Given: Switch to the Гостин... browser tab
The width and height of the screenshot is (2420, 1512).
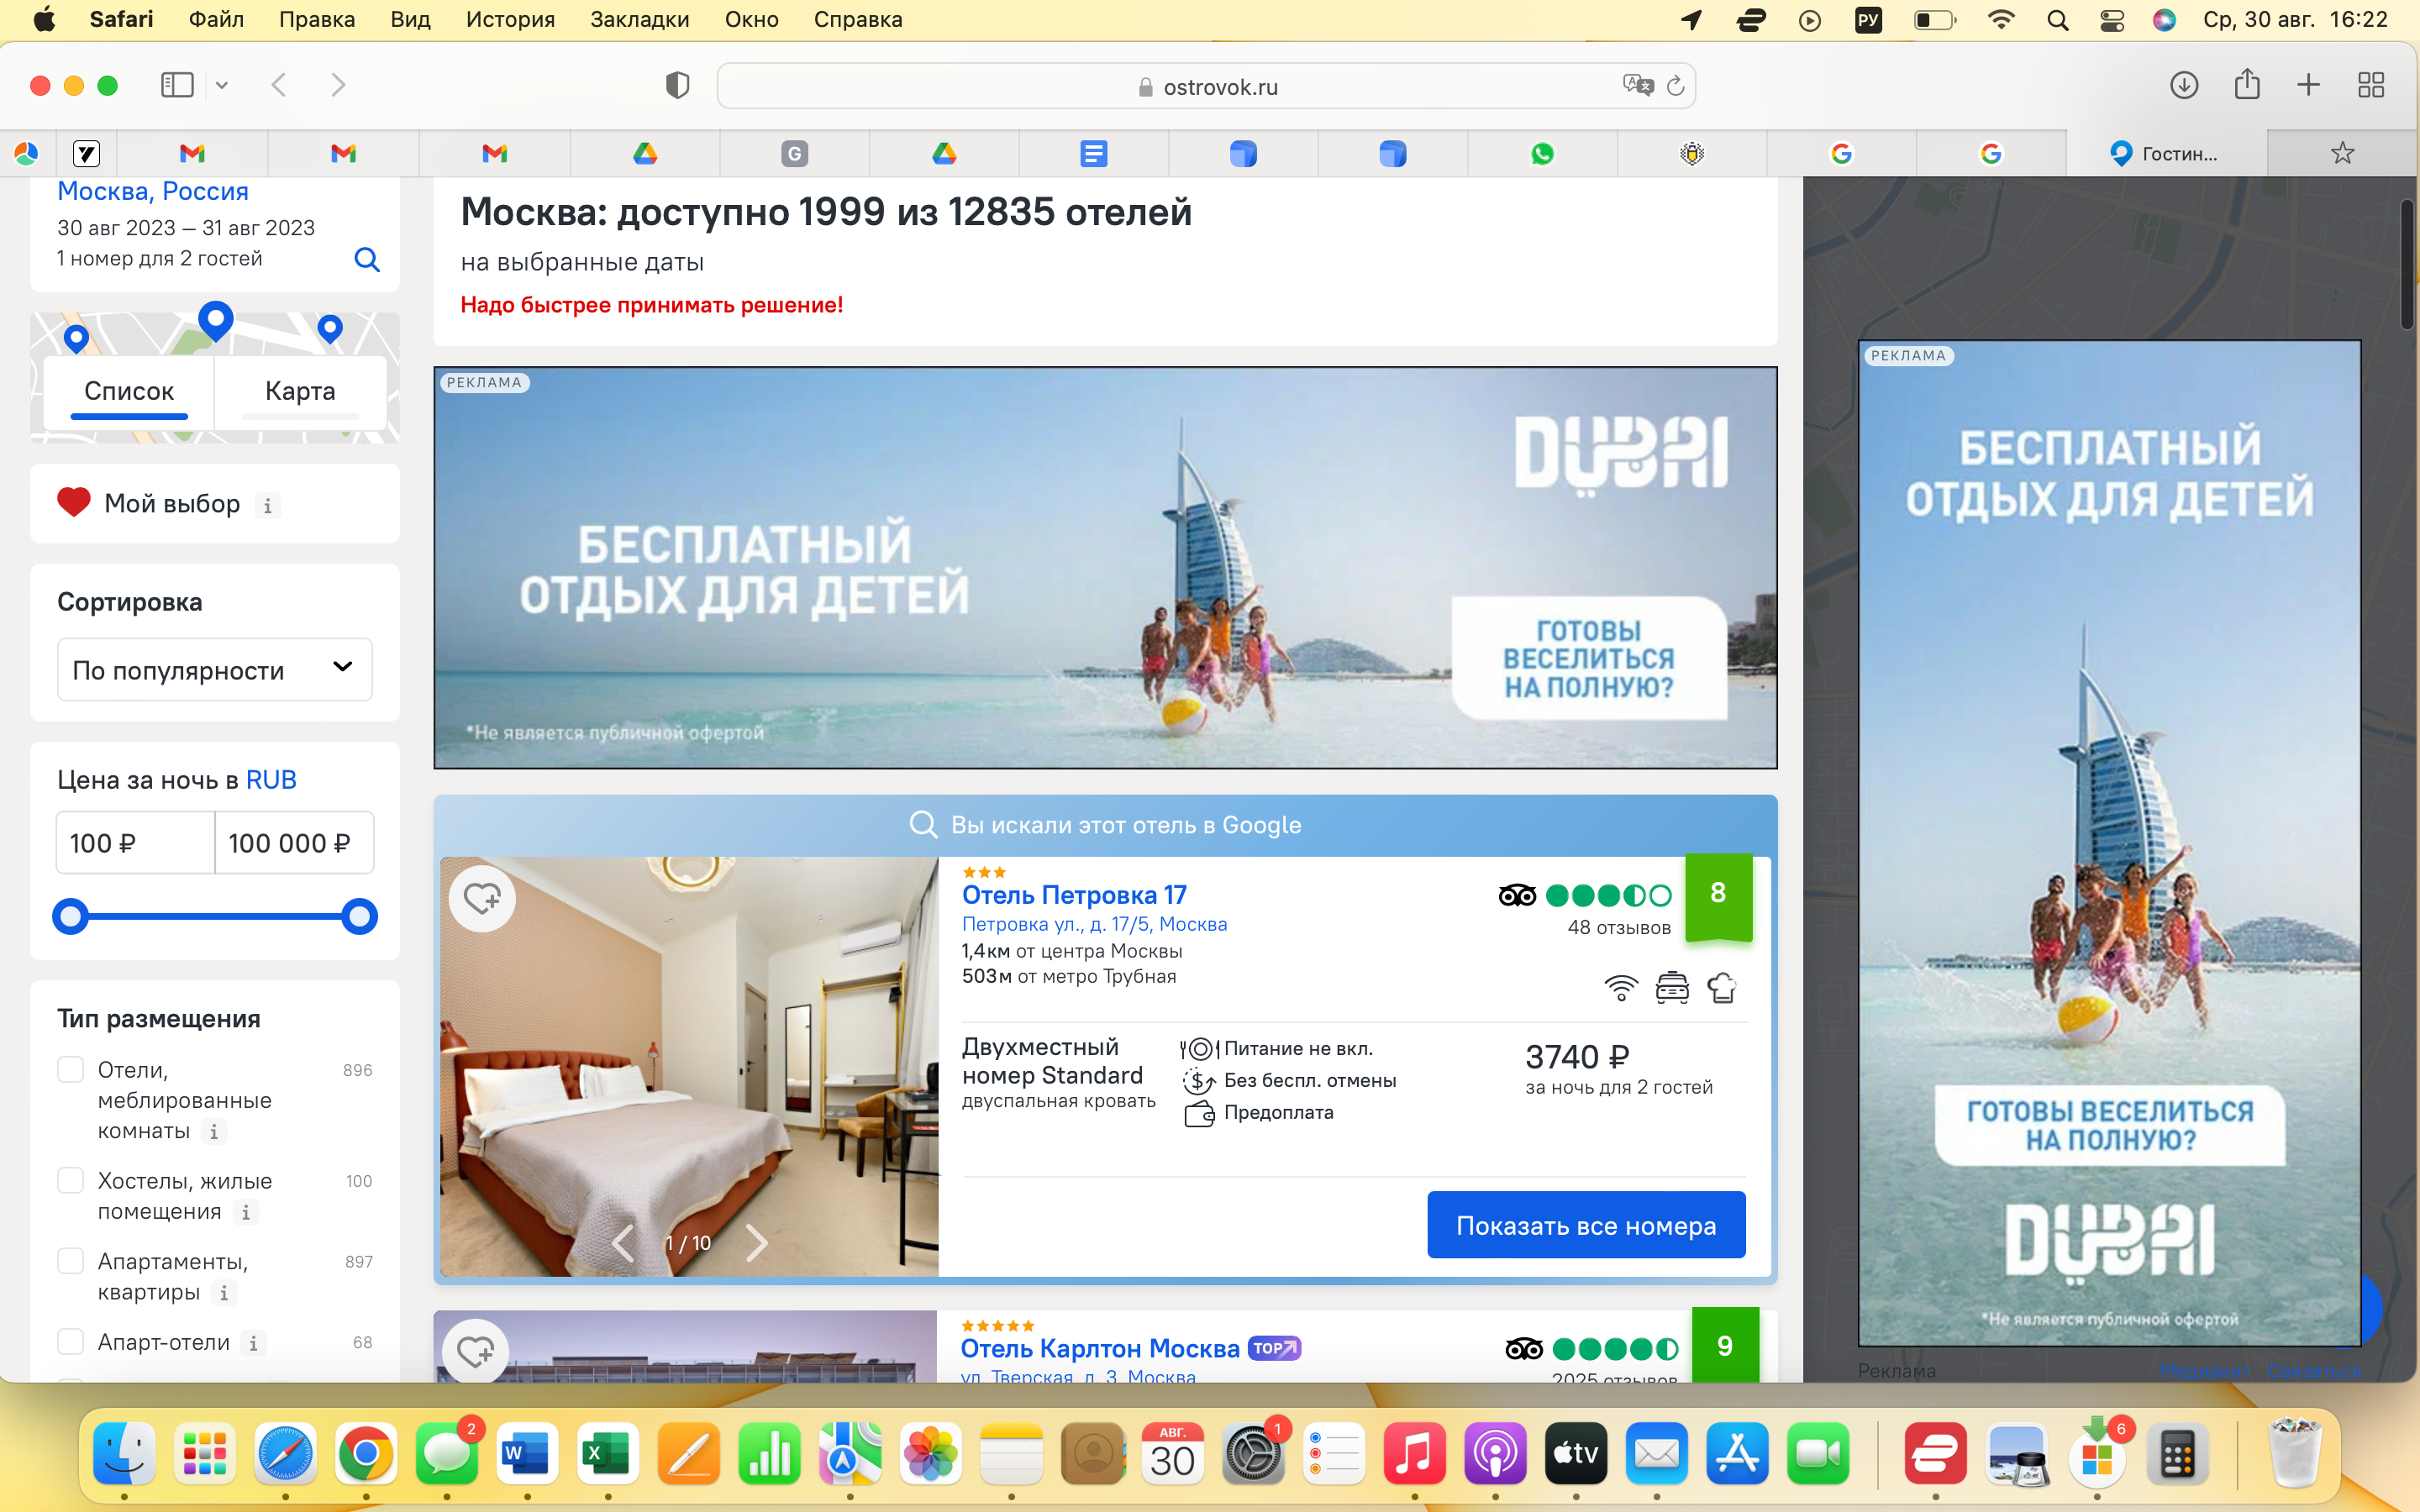Looking at the screenshot, I should 2166,153.
